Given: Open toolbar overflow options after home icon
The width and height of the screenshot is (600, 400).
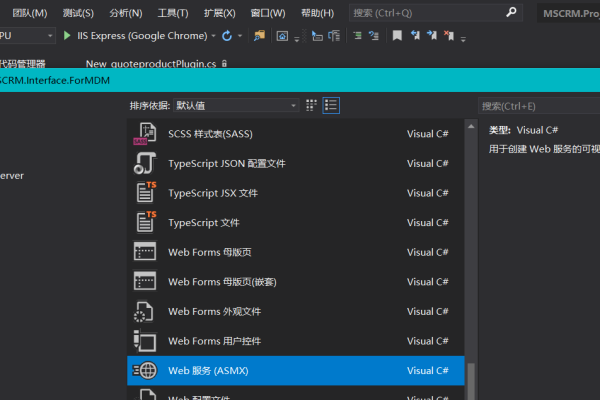Looking at the screenshot, I should pyautogui.click(x=297, y=39).
